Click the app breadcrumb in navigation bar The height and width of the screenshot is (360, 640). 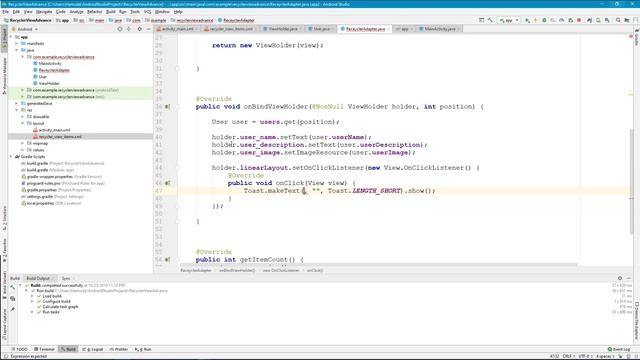63,20
